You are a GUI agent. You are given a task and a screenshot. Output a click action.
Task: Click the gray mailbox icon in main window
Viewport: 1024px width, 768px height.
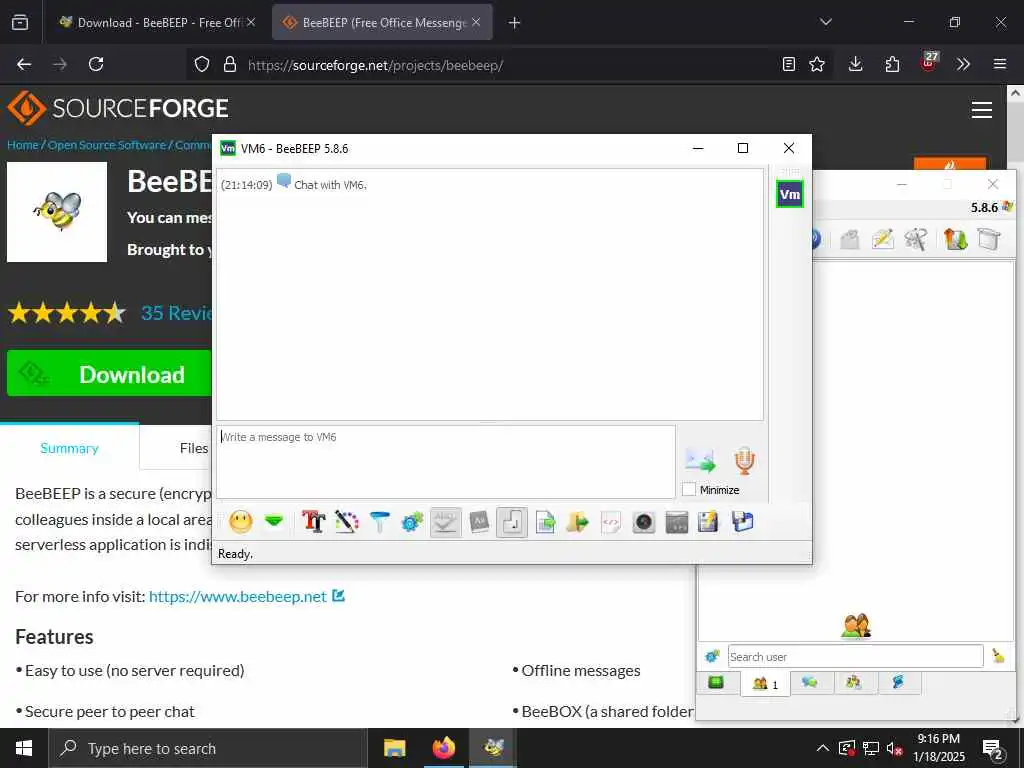[x=849, y=240]
